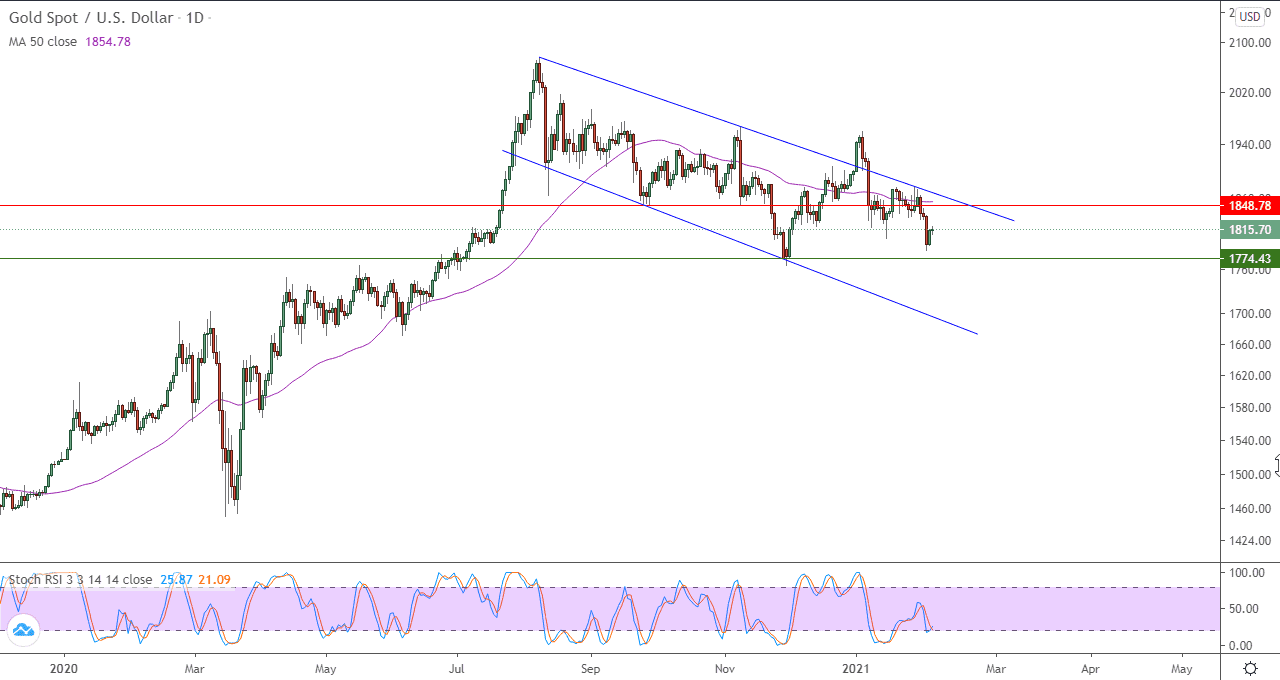Click the 2100.00 price axis label
Viewport: 1280px width, 680px height.
point(1250,43)
